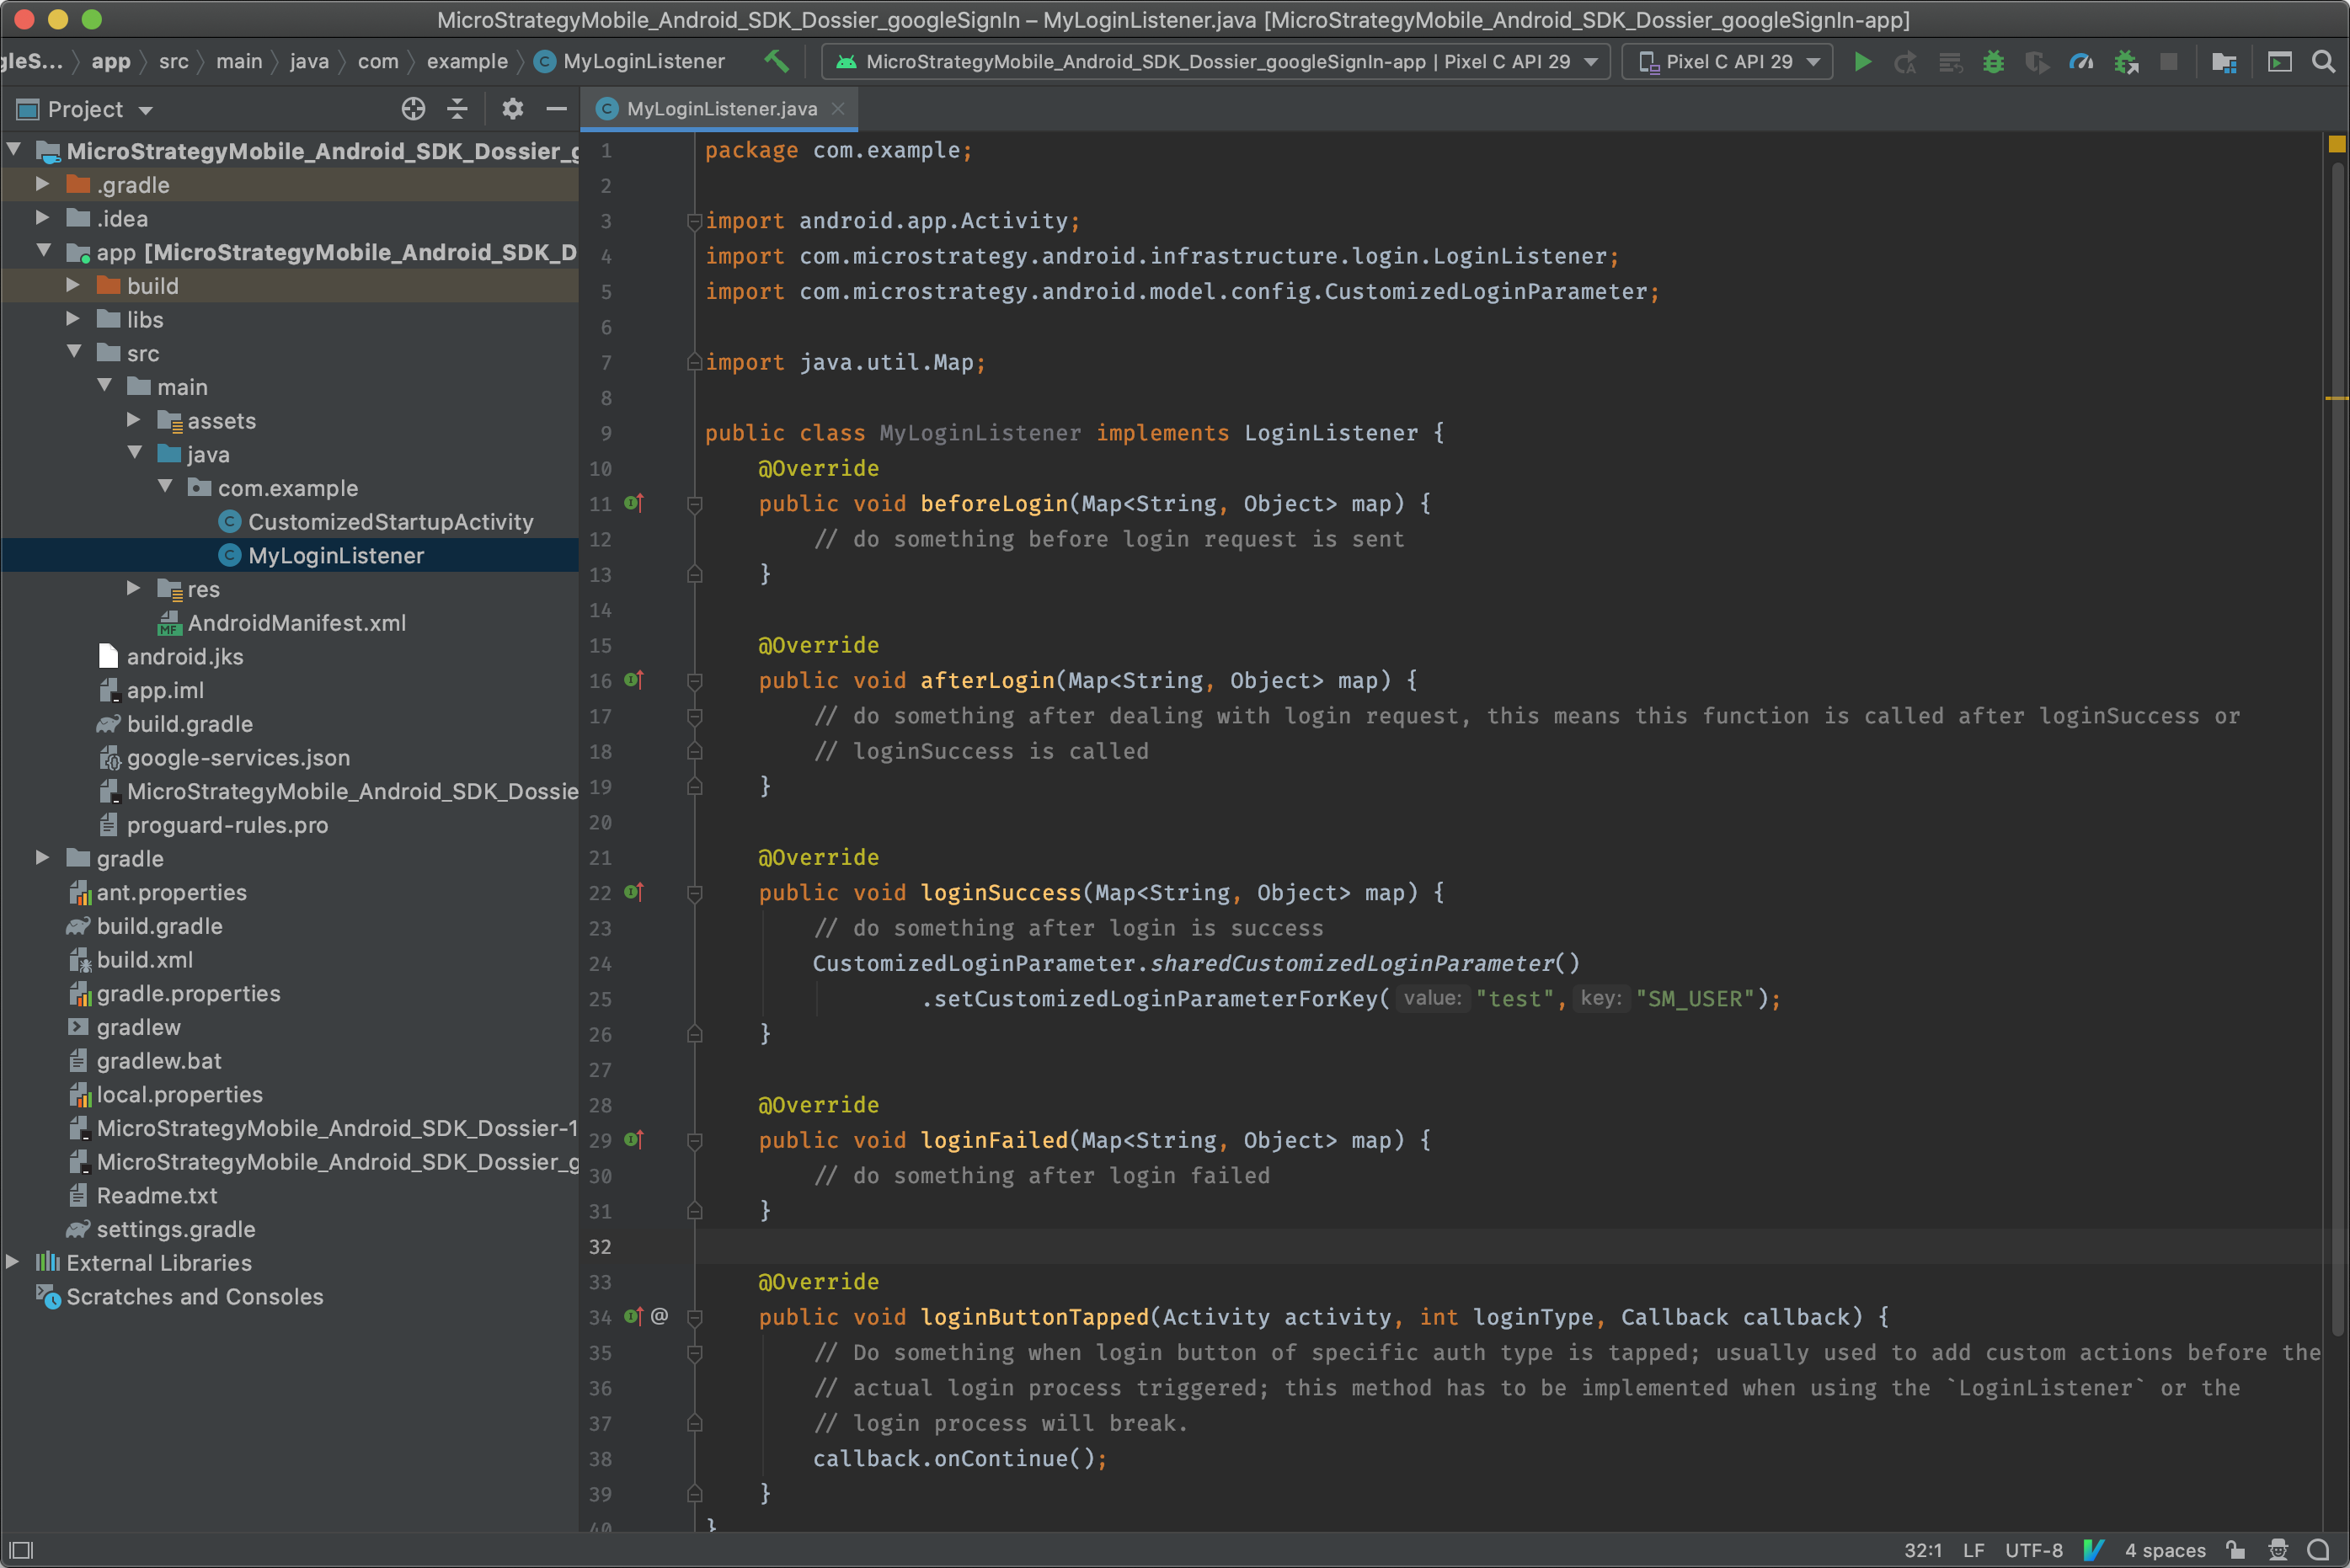Image resolution: width=2350 pixels, height=1568 pixels.
Task: Open Project Structure folder icon
Action: (x=2223, y=62)
